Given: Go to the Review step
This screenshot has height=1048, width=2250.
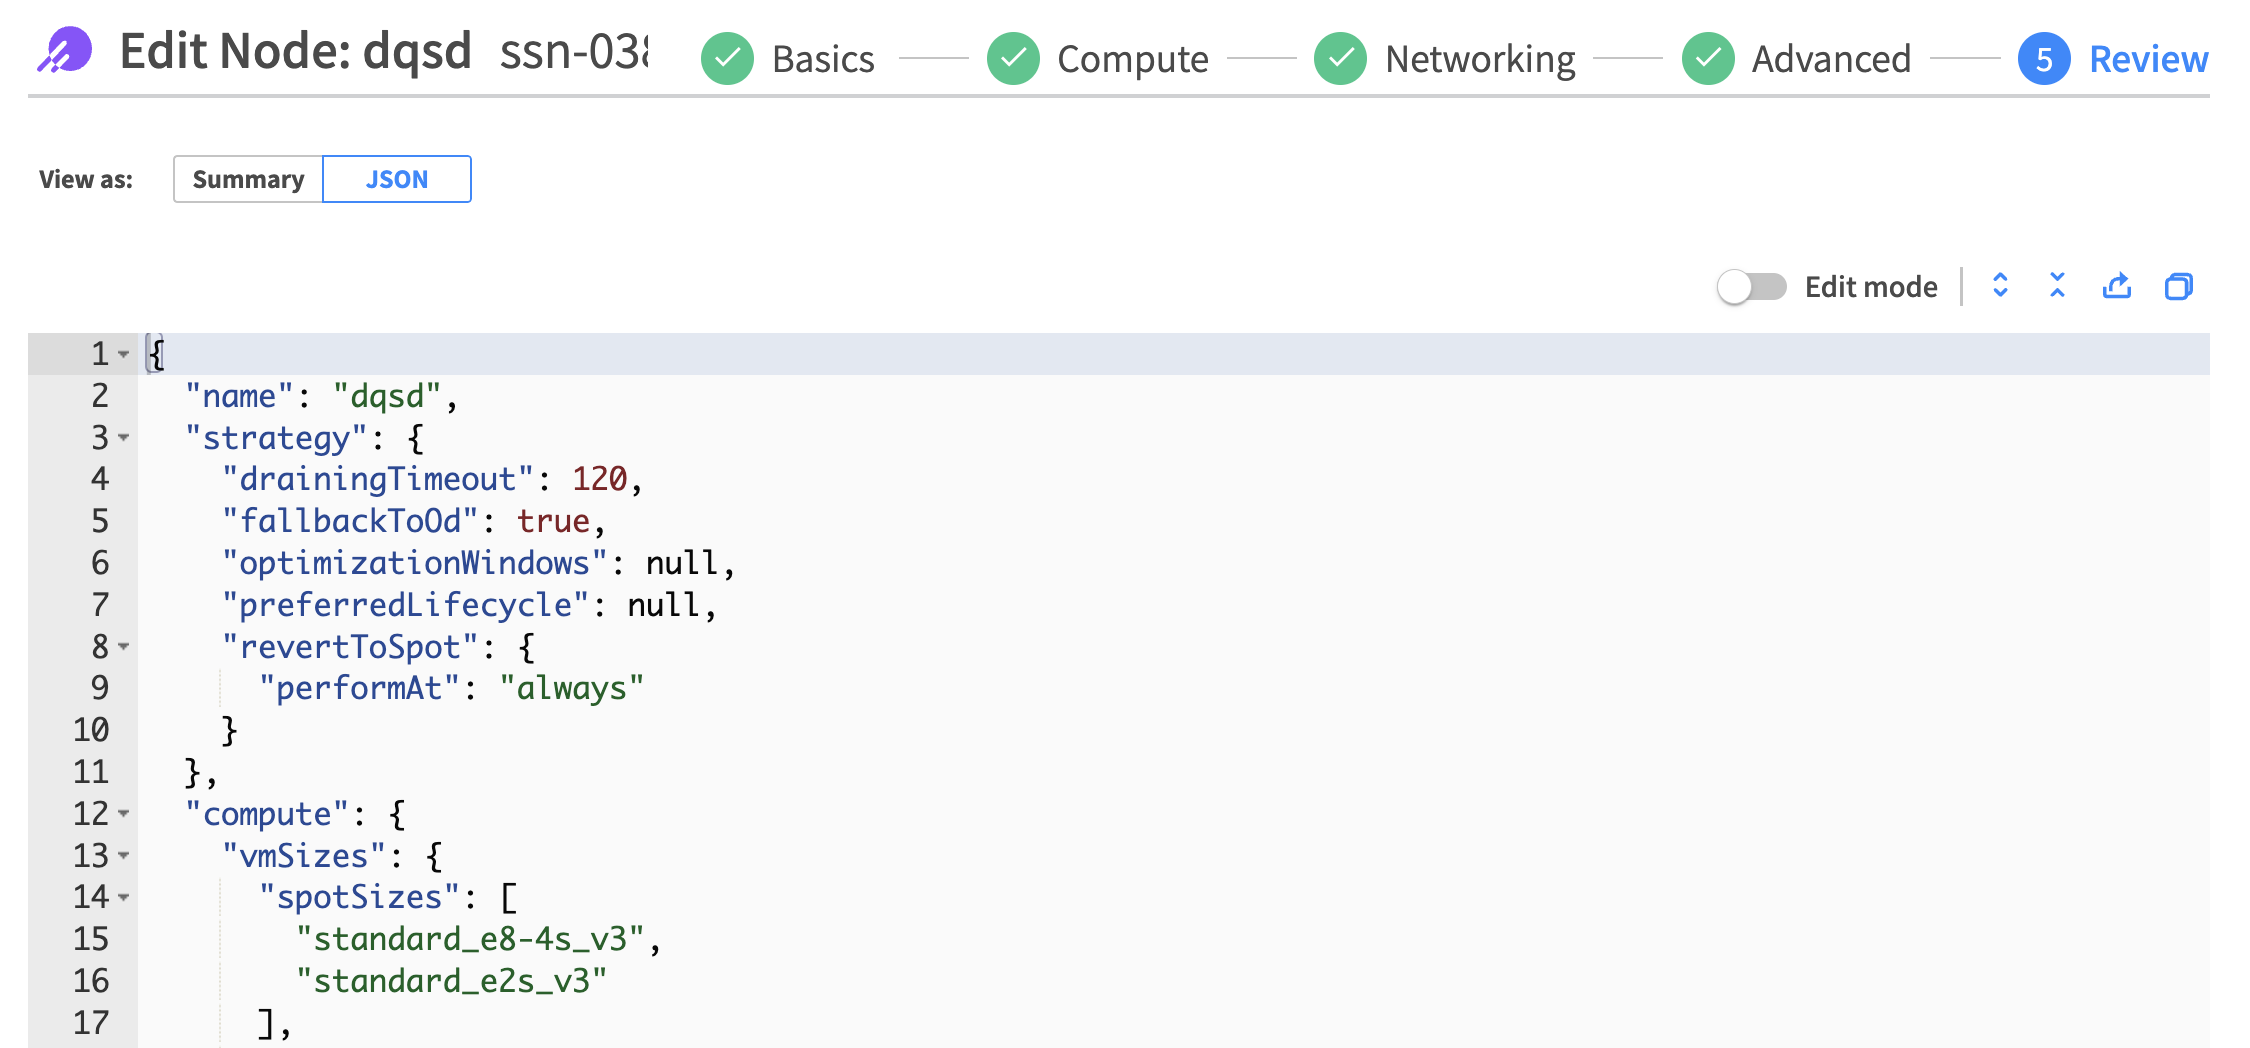Looking at the screenshot, I should pyautogui.click(x=2148, y=59).
